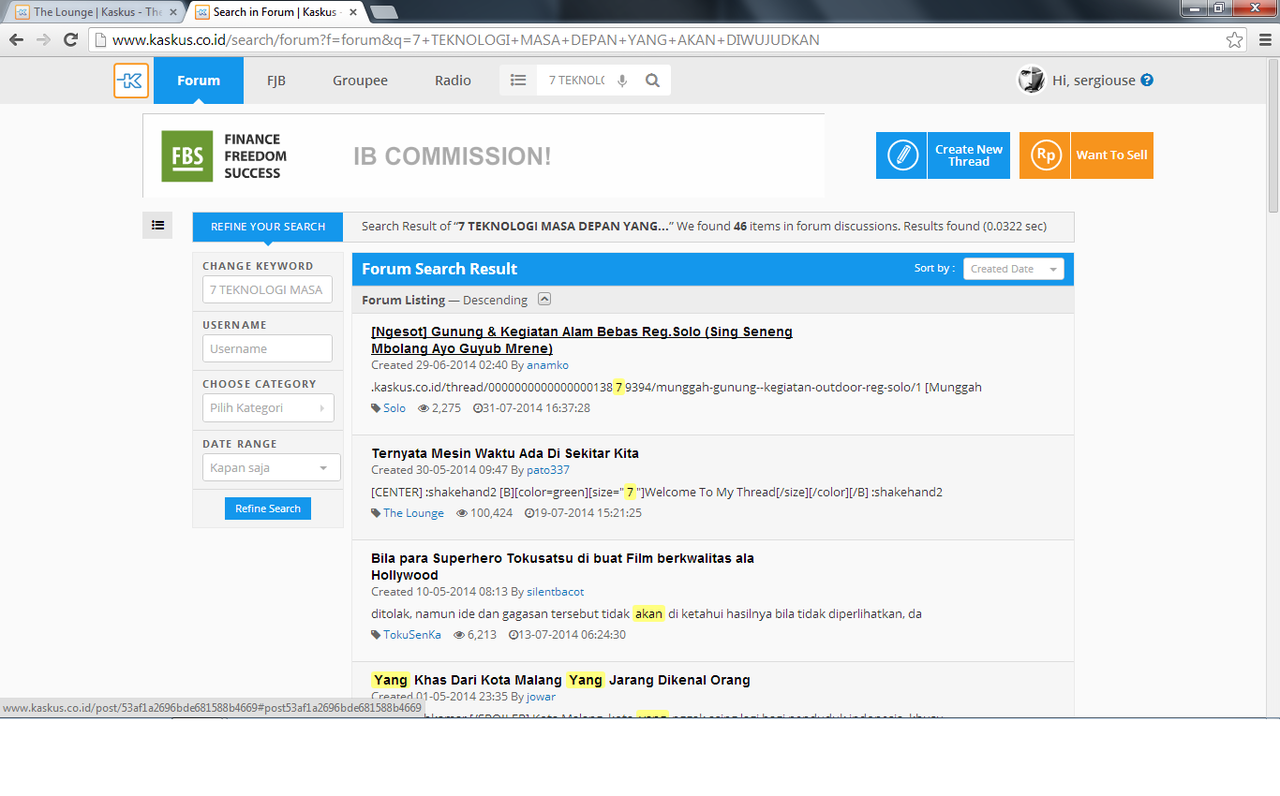
Task: Open the Ngesot Gunung thread title
Action: [582, 340]
